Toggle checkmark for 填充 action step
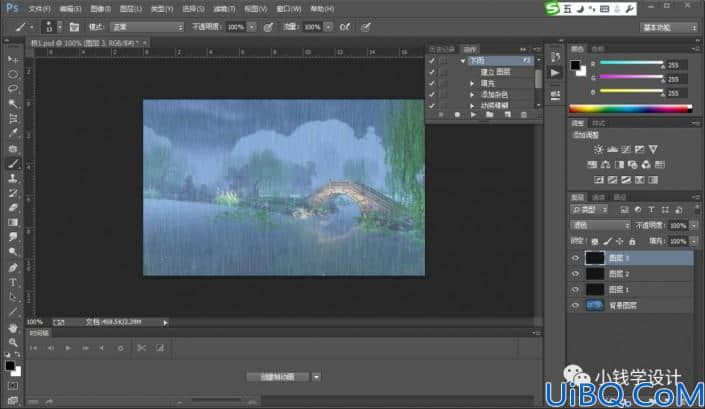Screen dimensions: 705x409 (x=432, y=83)
